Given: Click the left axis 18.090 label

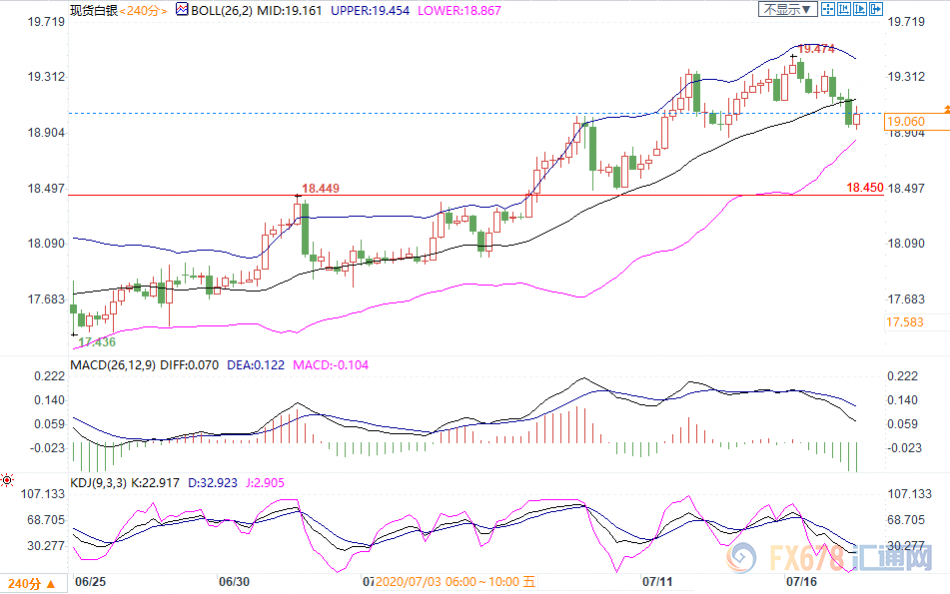Looking at the screenshot, I should (x=46, y=243).
